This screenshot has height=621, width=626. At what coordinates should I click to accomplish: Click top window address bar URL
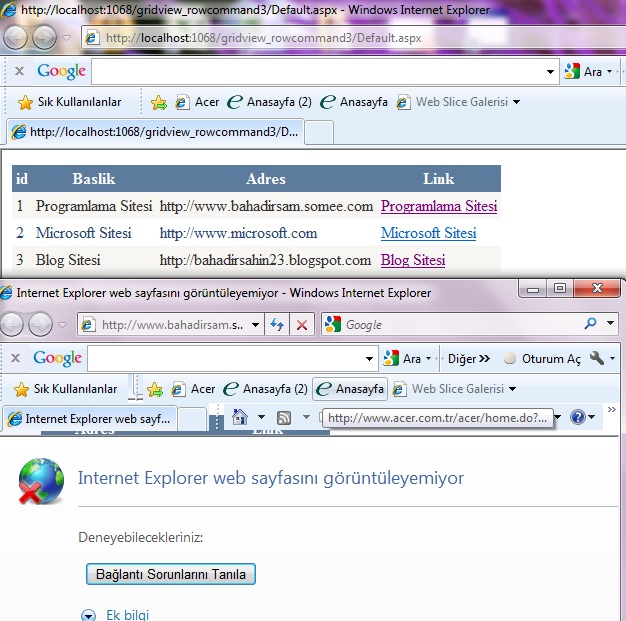point(263,38)
